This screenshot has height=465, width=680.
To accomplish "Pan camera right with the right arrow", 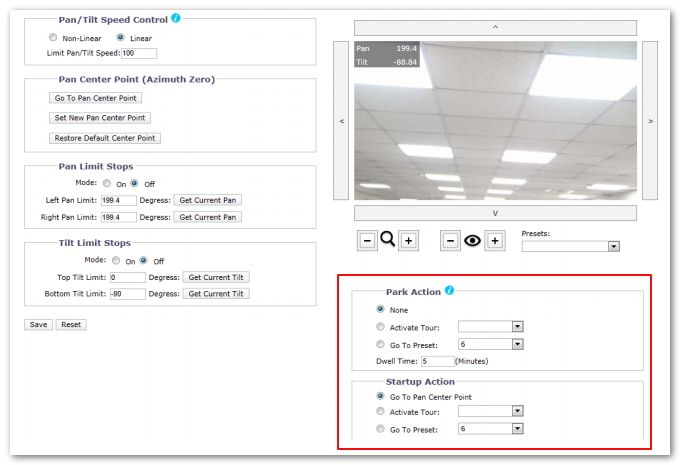I will tap(650, 121).
